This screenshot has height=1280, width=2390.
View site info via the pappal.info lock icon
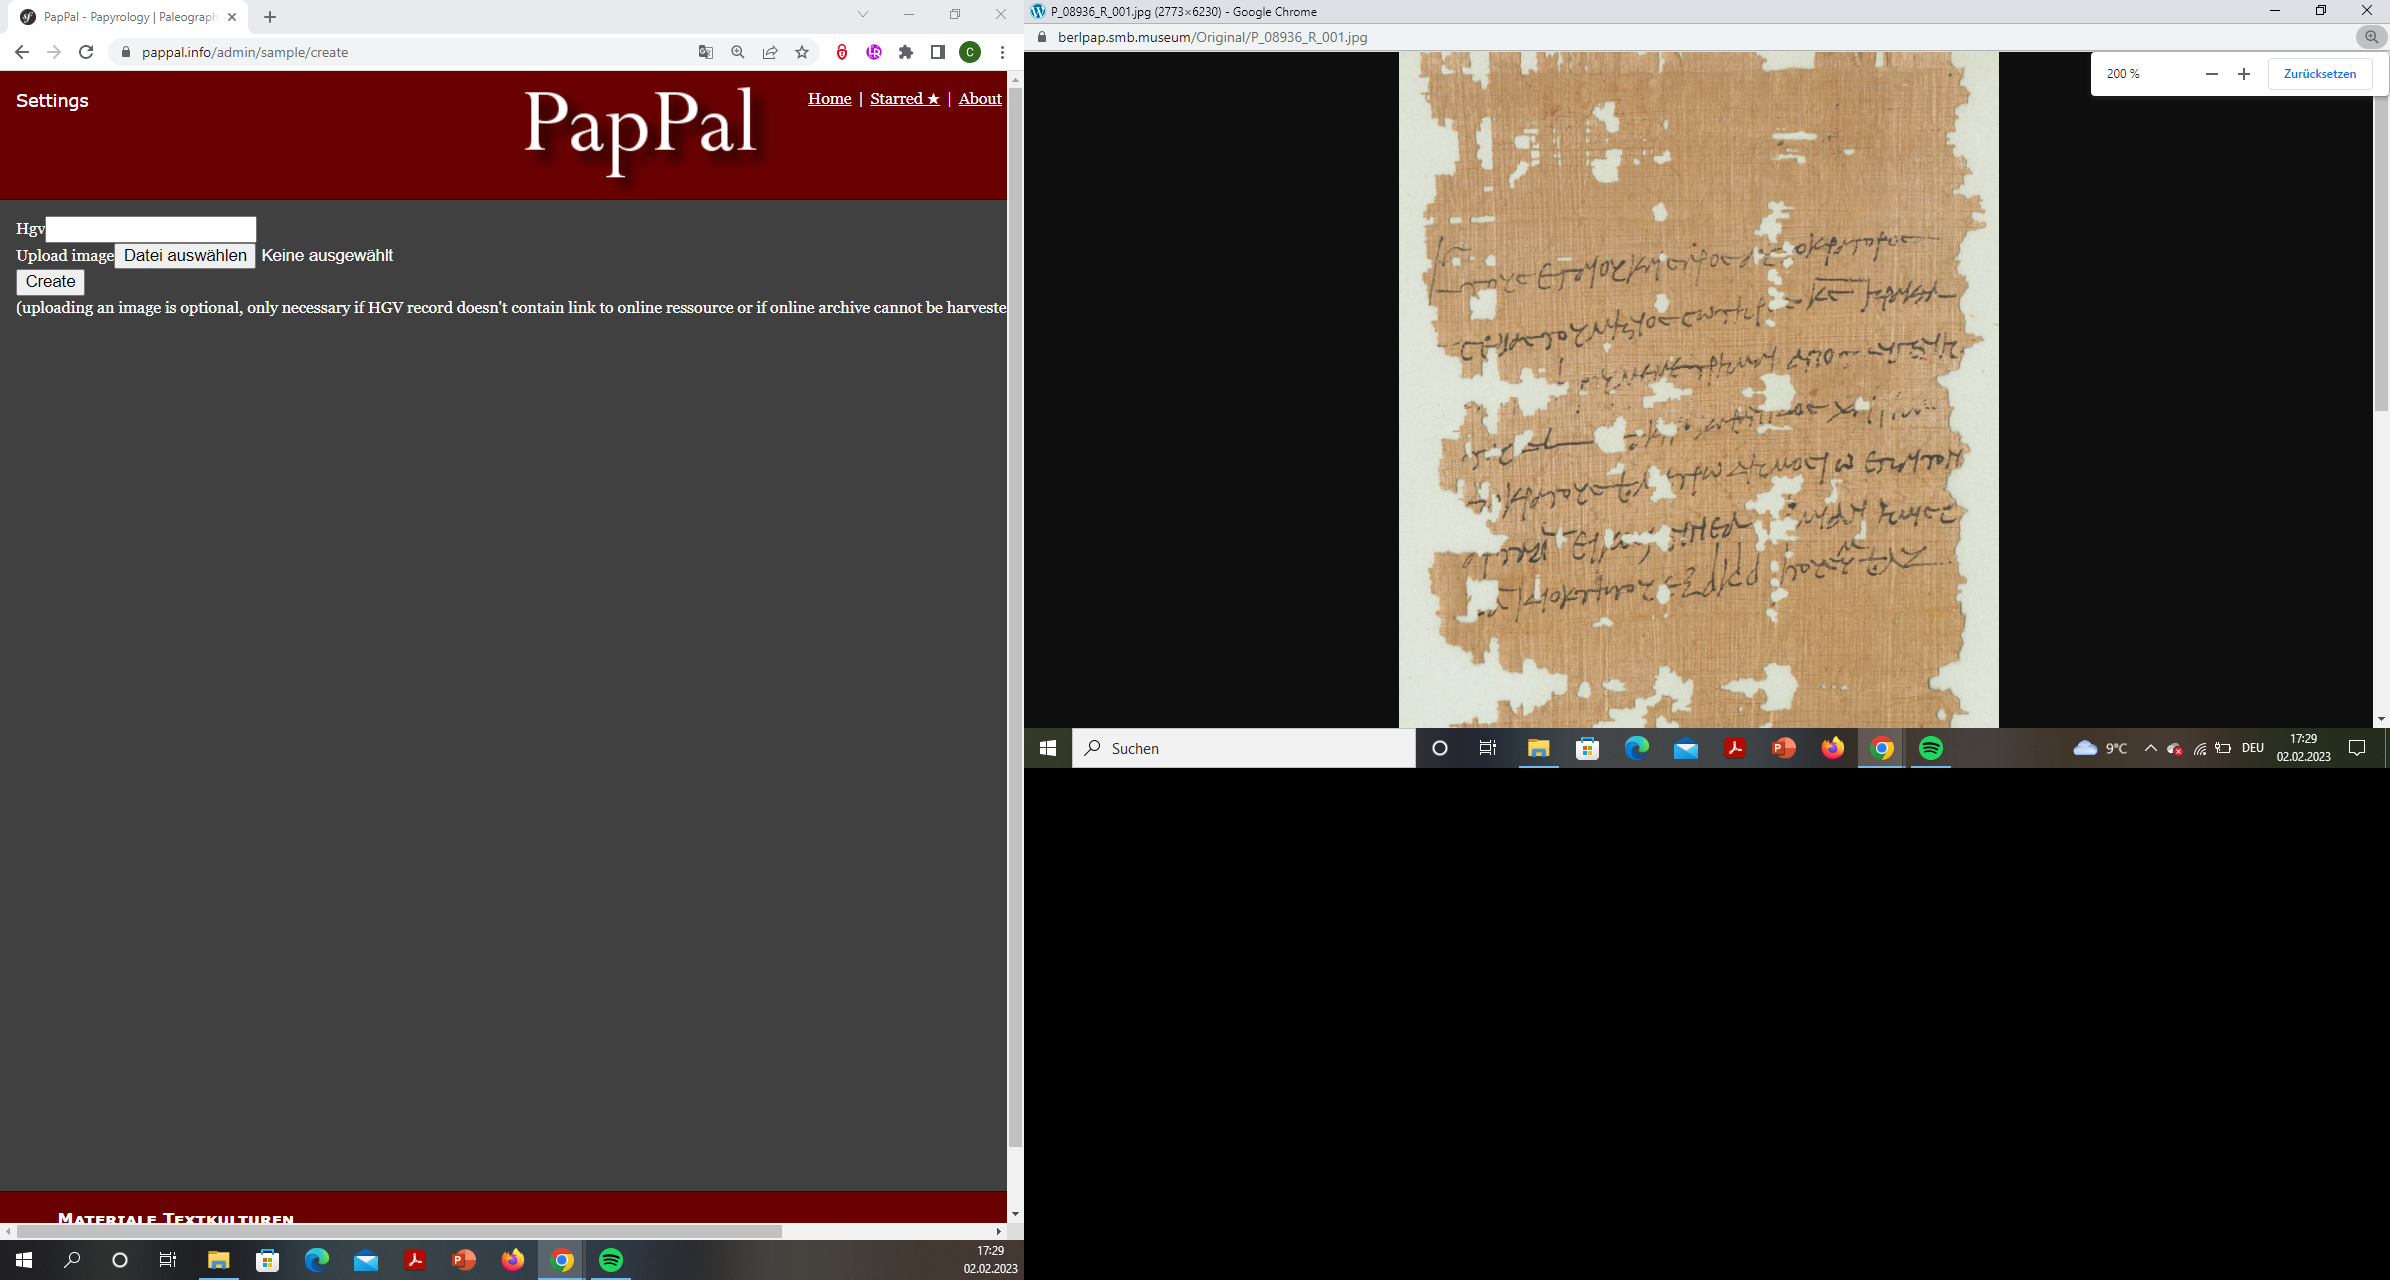point(126,52)
